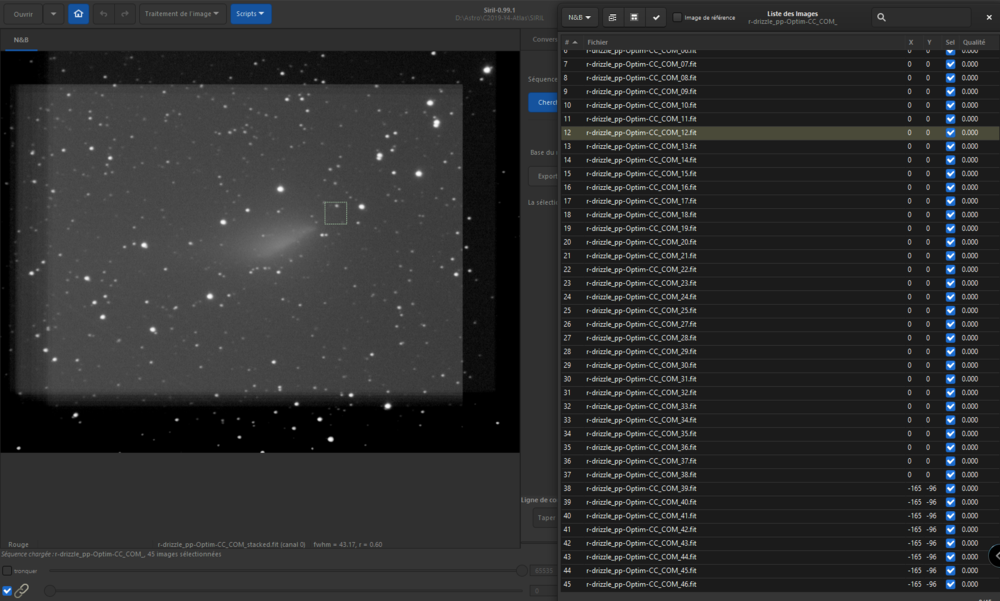This screenshot has height=601, width=1000.
Task: Toggle the 'tronquer' checkbox
Action: coord(7,571)
